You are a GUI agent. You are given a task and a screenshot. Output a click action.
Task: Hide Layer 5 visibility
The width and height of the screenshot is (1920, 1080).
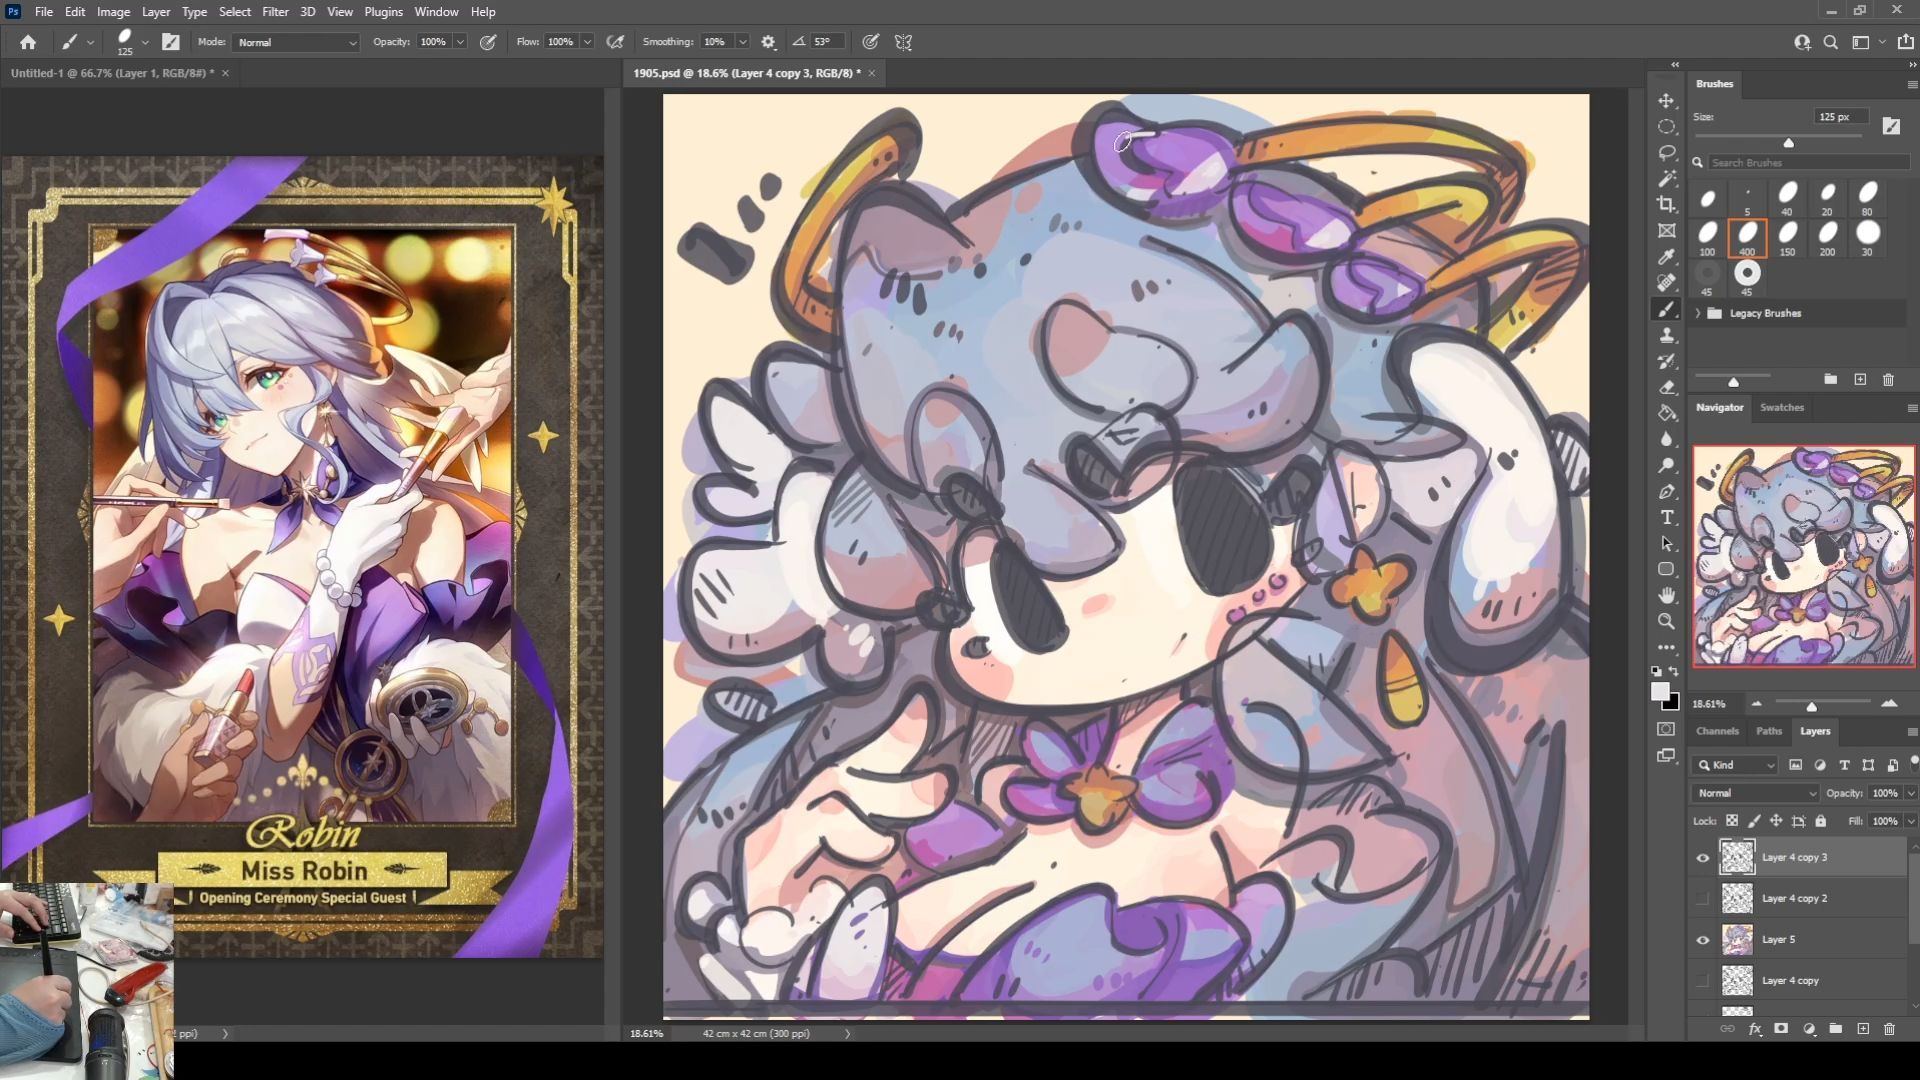coord(1702,940)
